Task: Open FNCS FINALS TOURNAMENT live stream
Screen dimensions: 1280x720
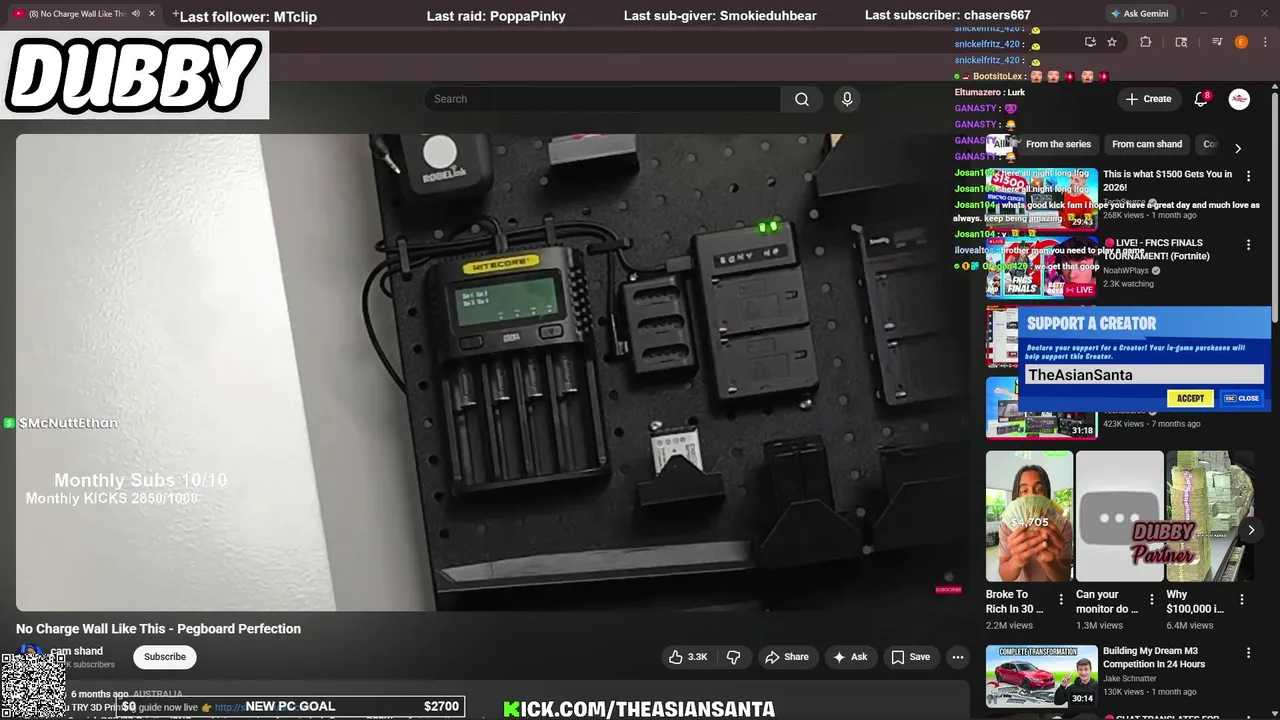Action: 1157,249
